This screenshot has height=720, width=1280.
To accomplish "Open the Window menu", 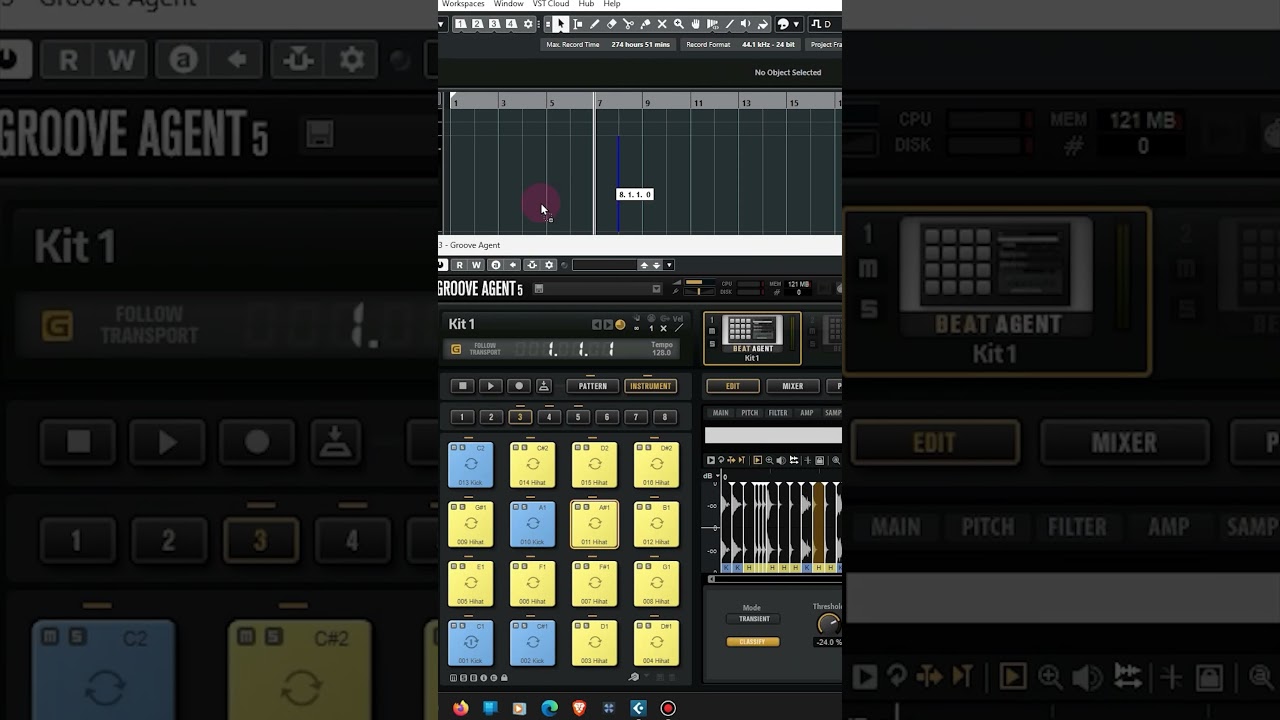I will click(x=508, y=4).
